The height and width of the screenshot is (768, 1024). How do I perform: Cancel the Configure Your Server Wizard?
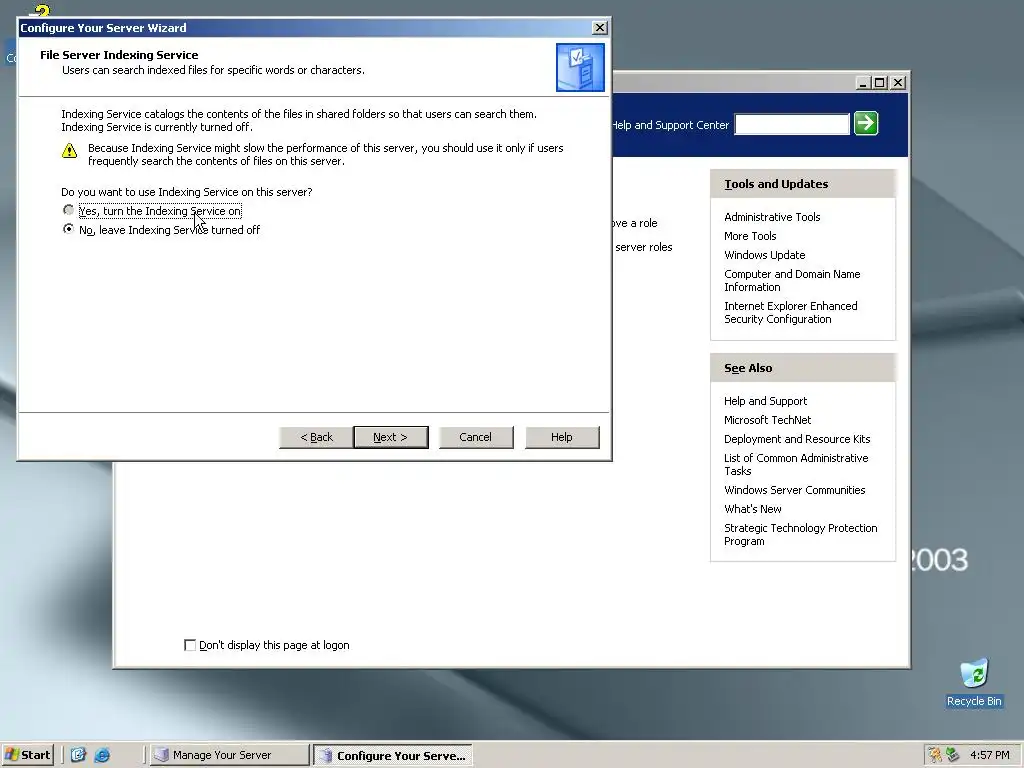475,437
